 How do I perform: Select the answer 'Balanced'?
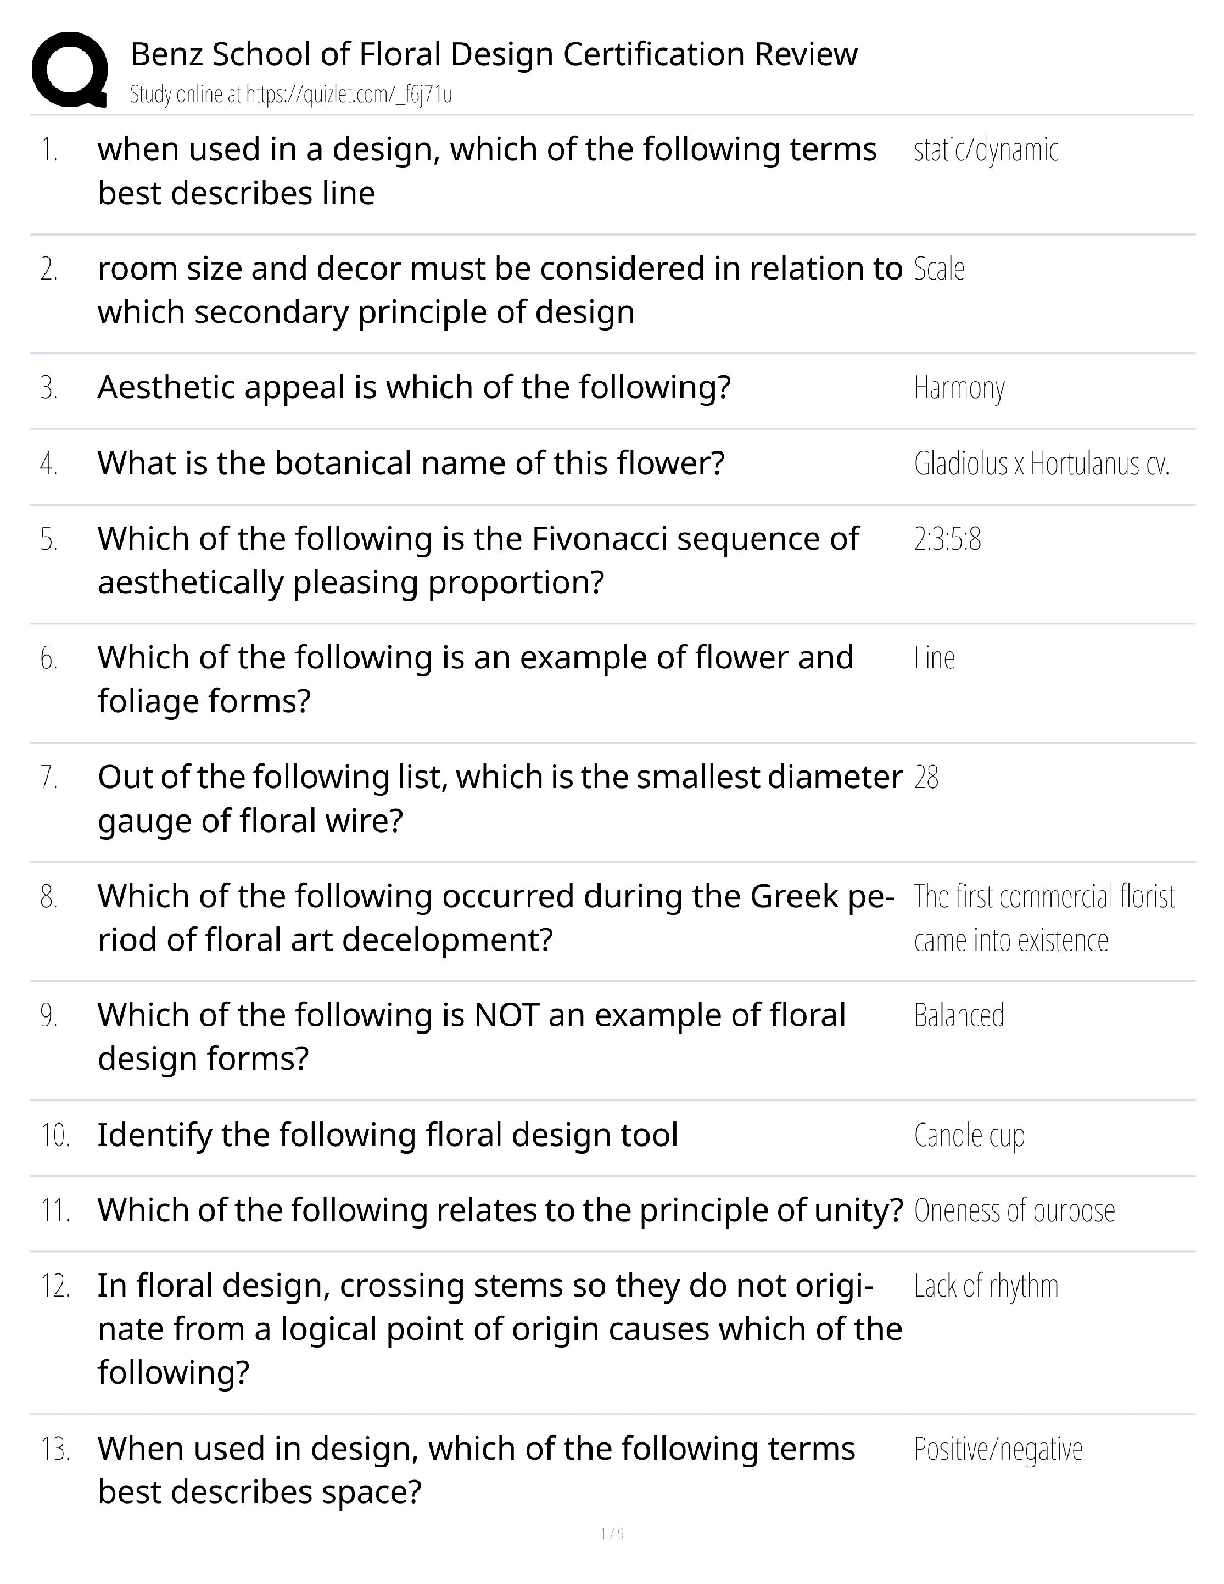point(958,1016)
